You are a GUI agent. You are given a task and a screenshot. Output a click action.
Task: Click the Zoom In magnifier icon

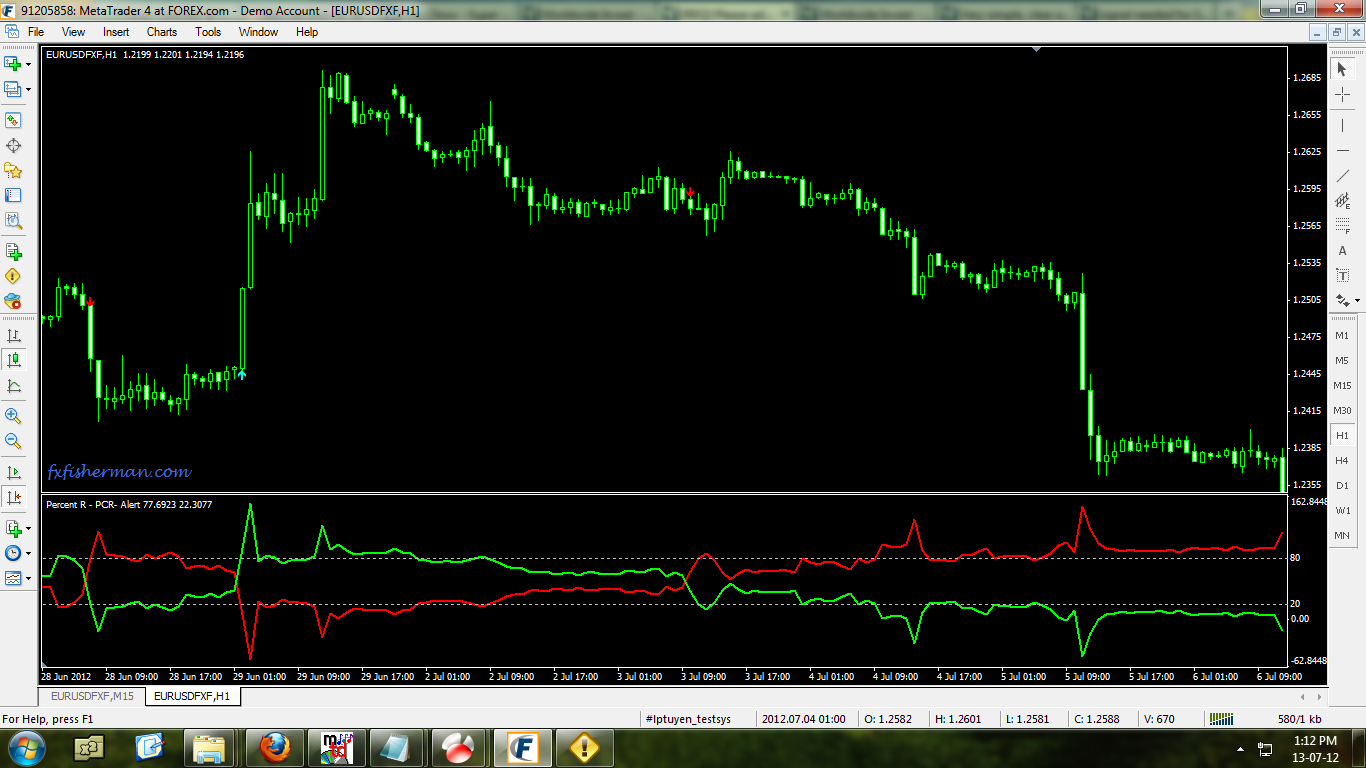click(x=13, y=416)
